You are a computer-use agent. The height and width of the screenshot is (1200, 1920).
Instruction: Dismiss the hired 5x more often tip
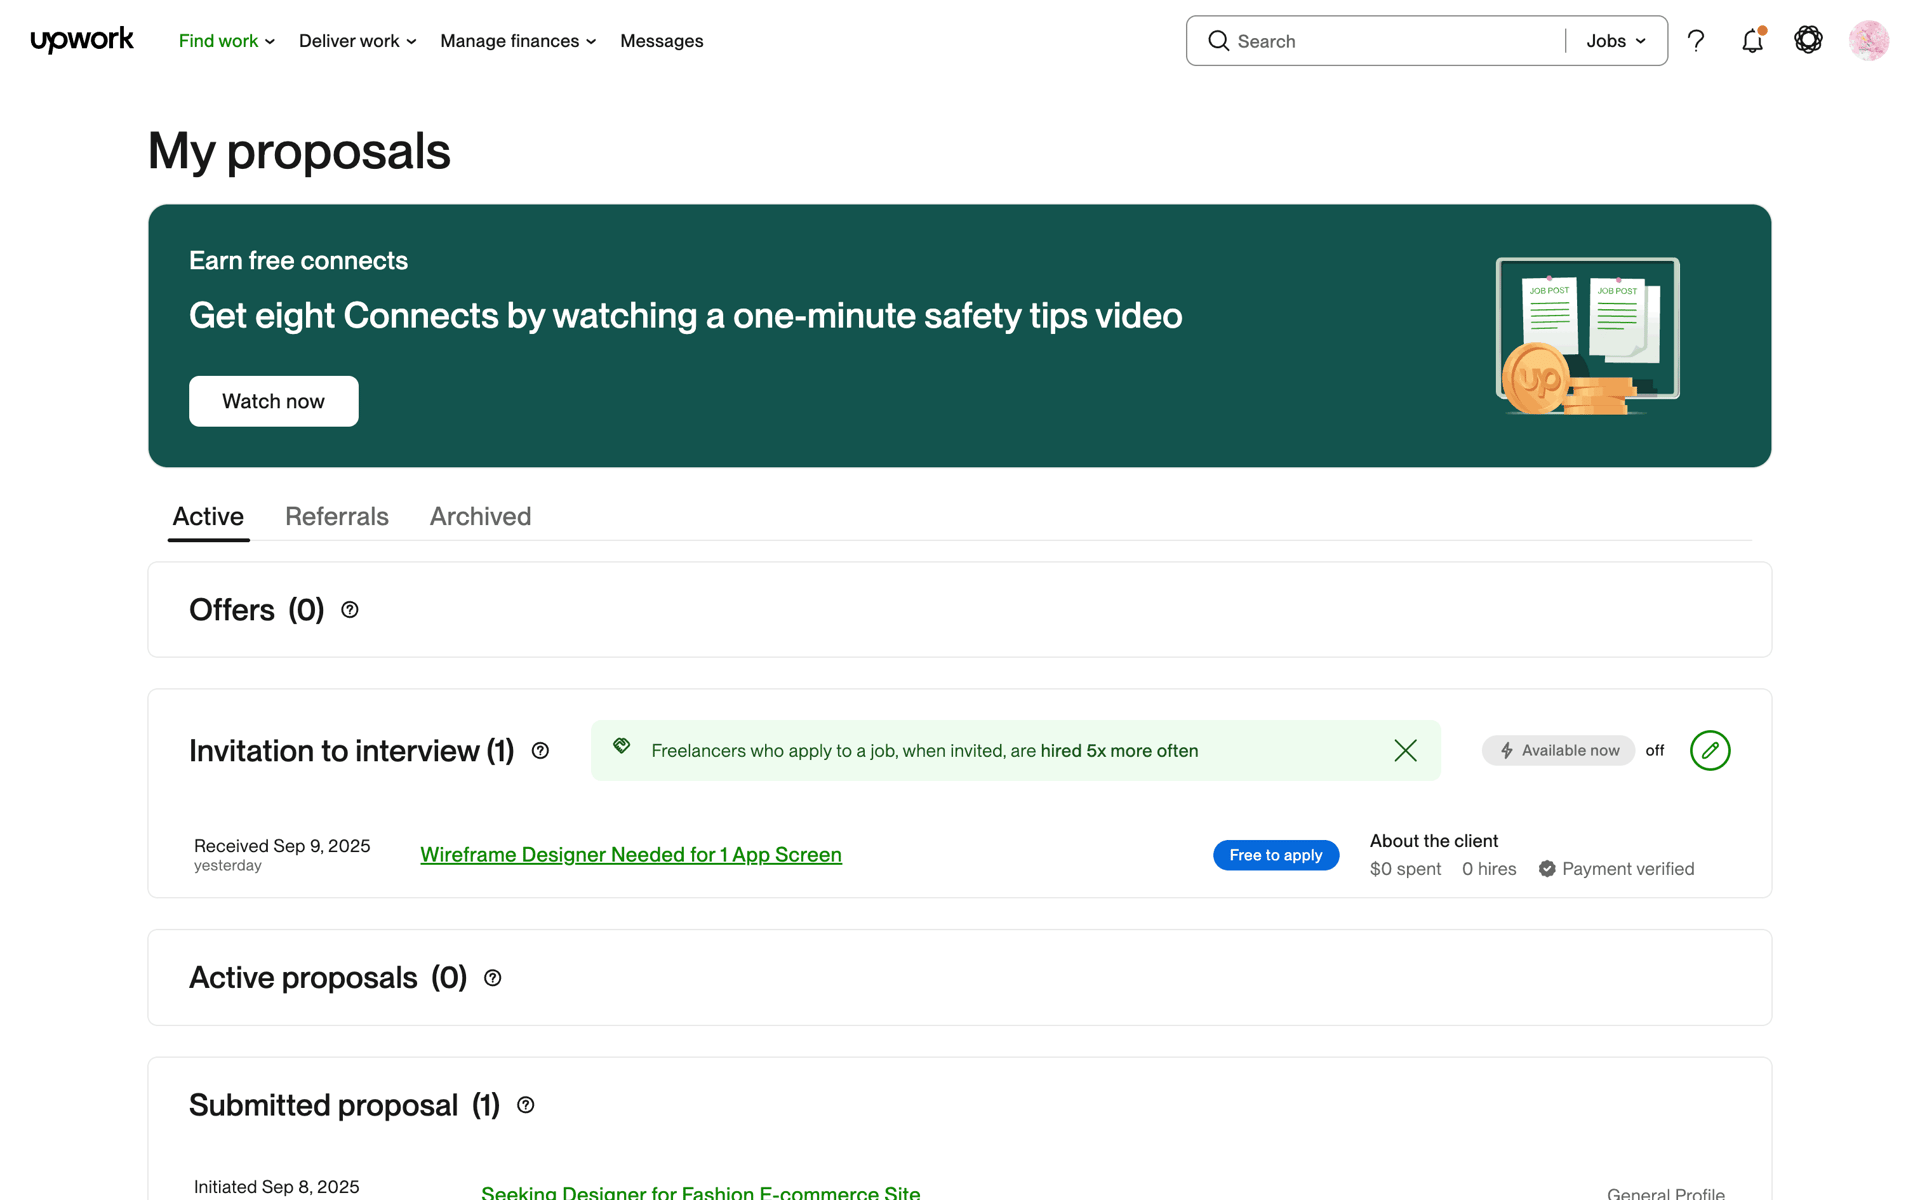[1405, 751]
